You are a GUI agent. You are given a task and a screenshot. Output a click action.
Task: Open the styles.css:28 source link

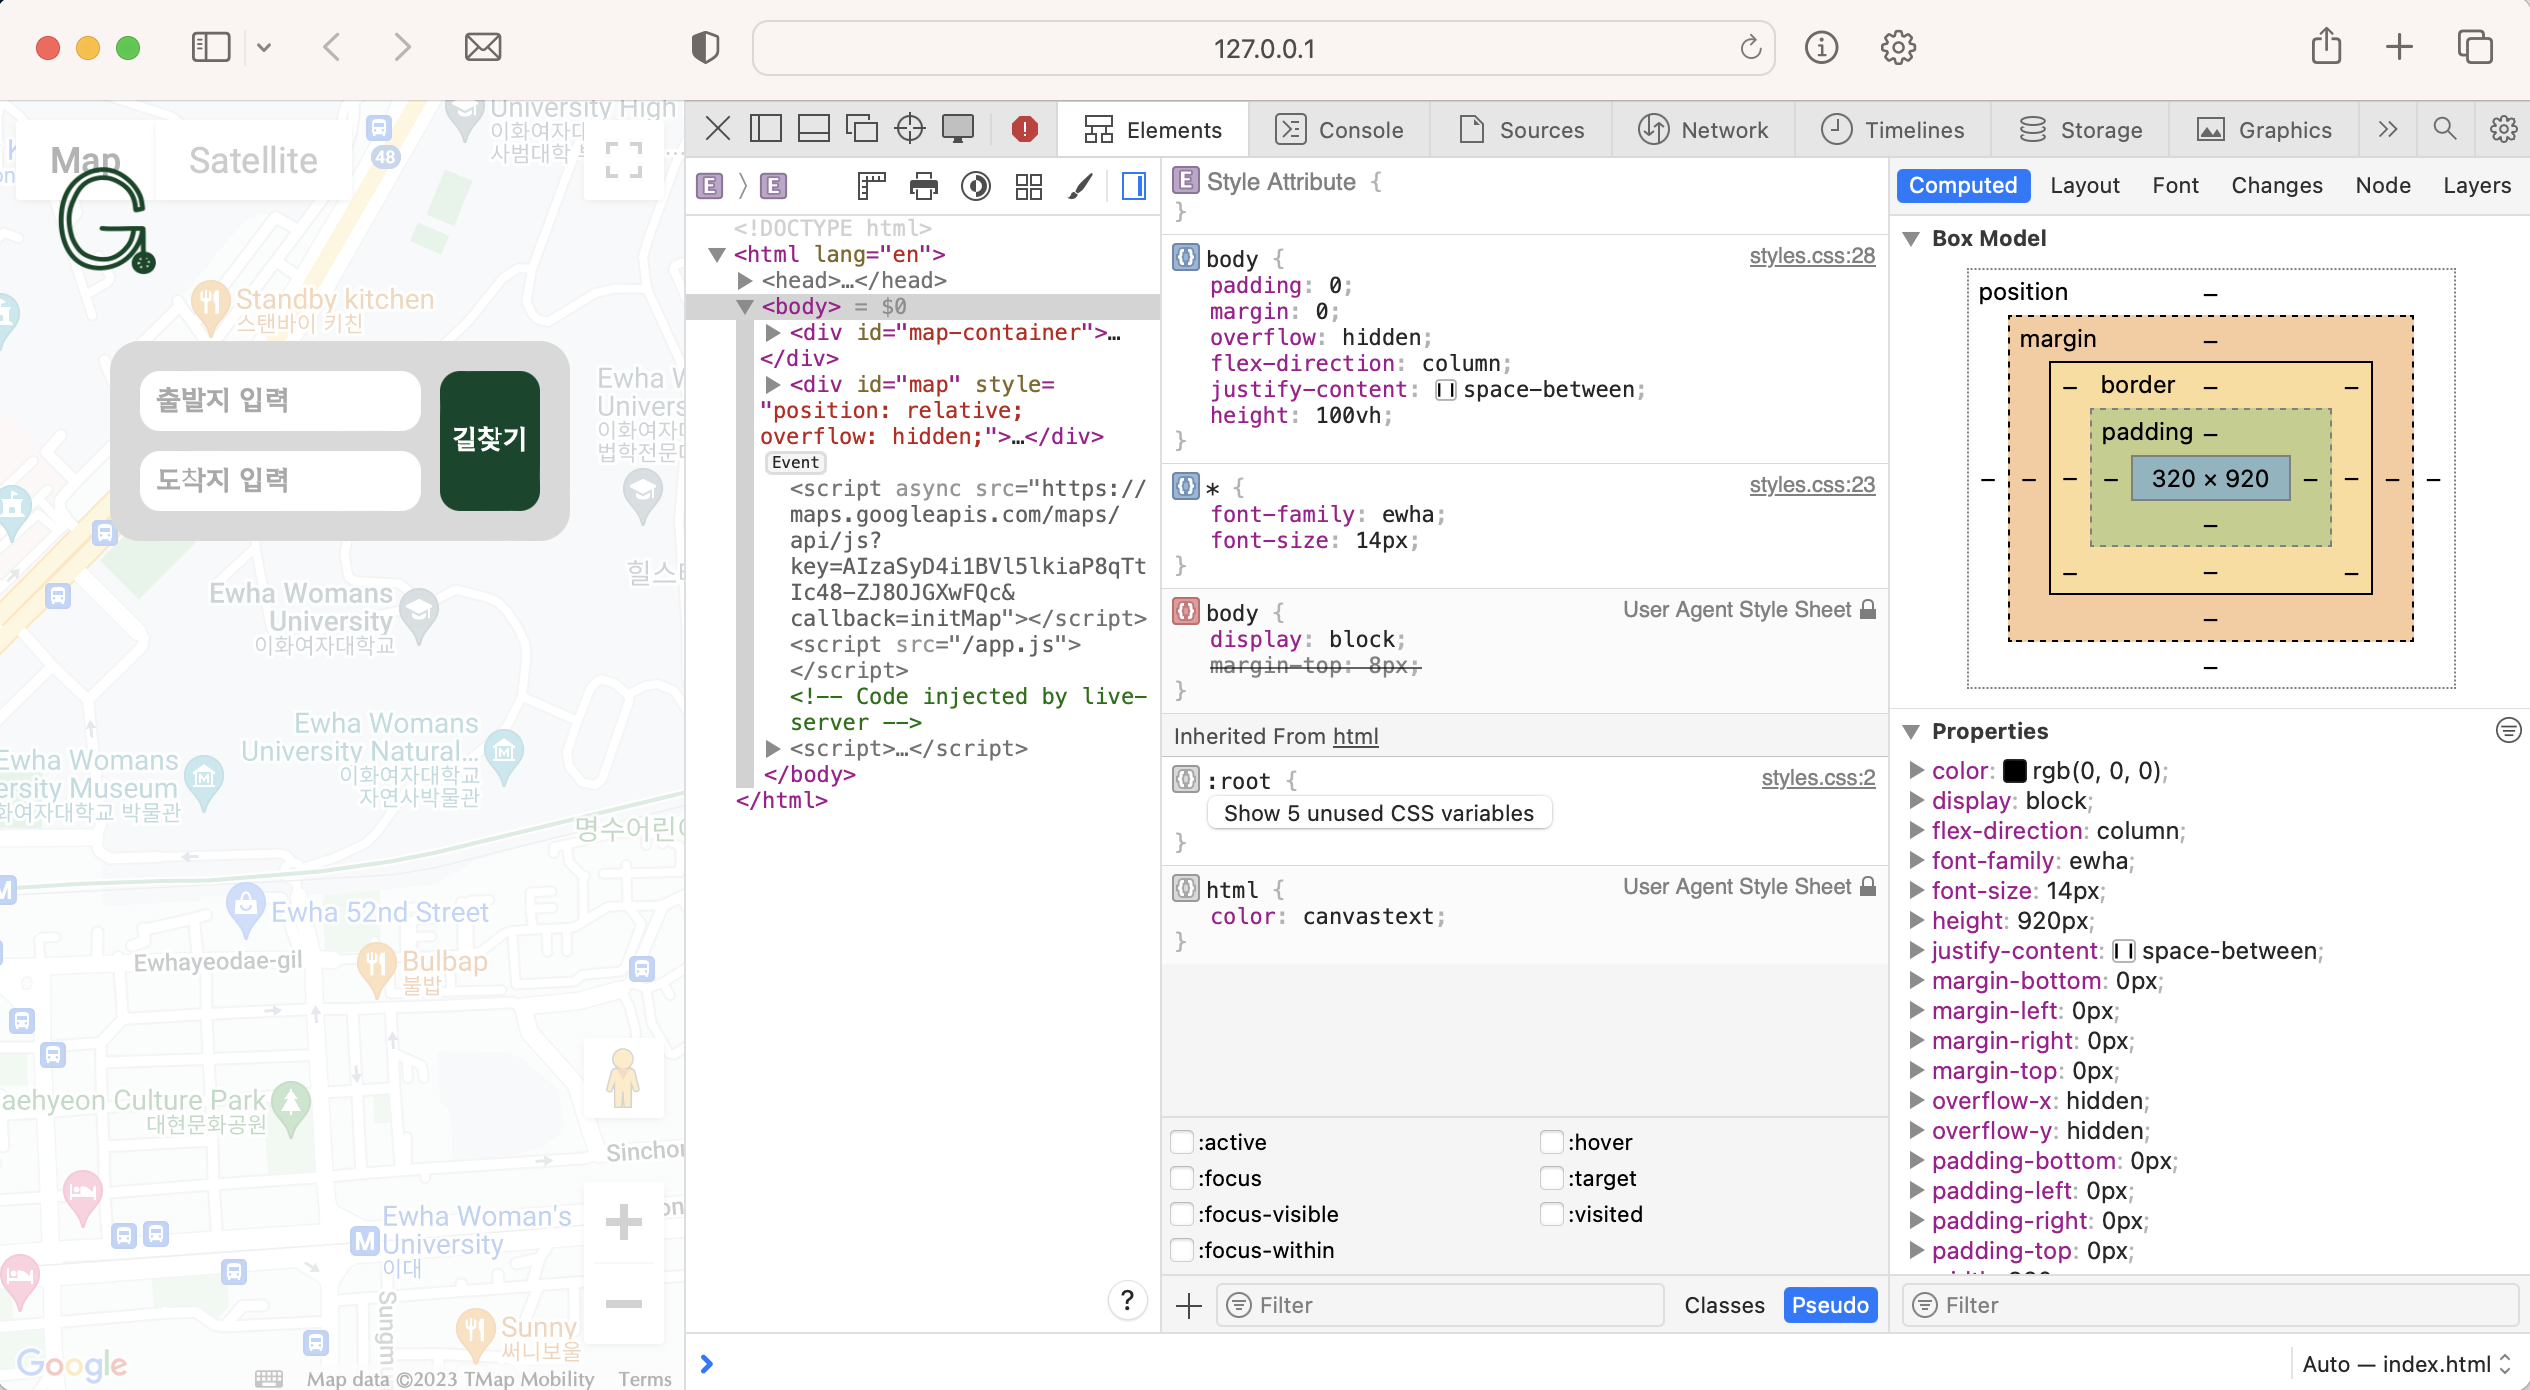point(1811,256)
